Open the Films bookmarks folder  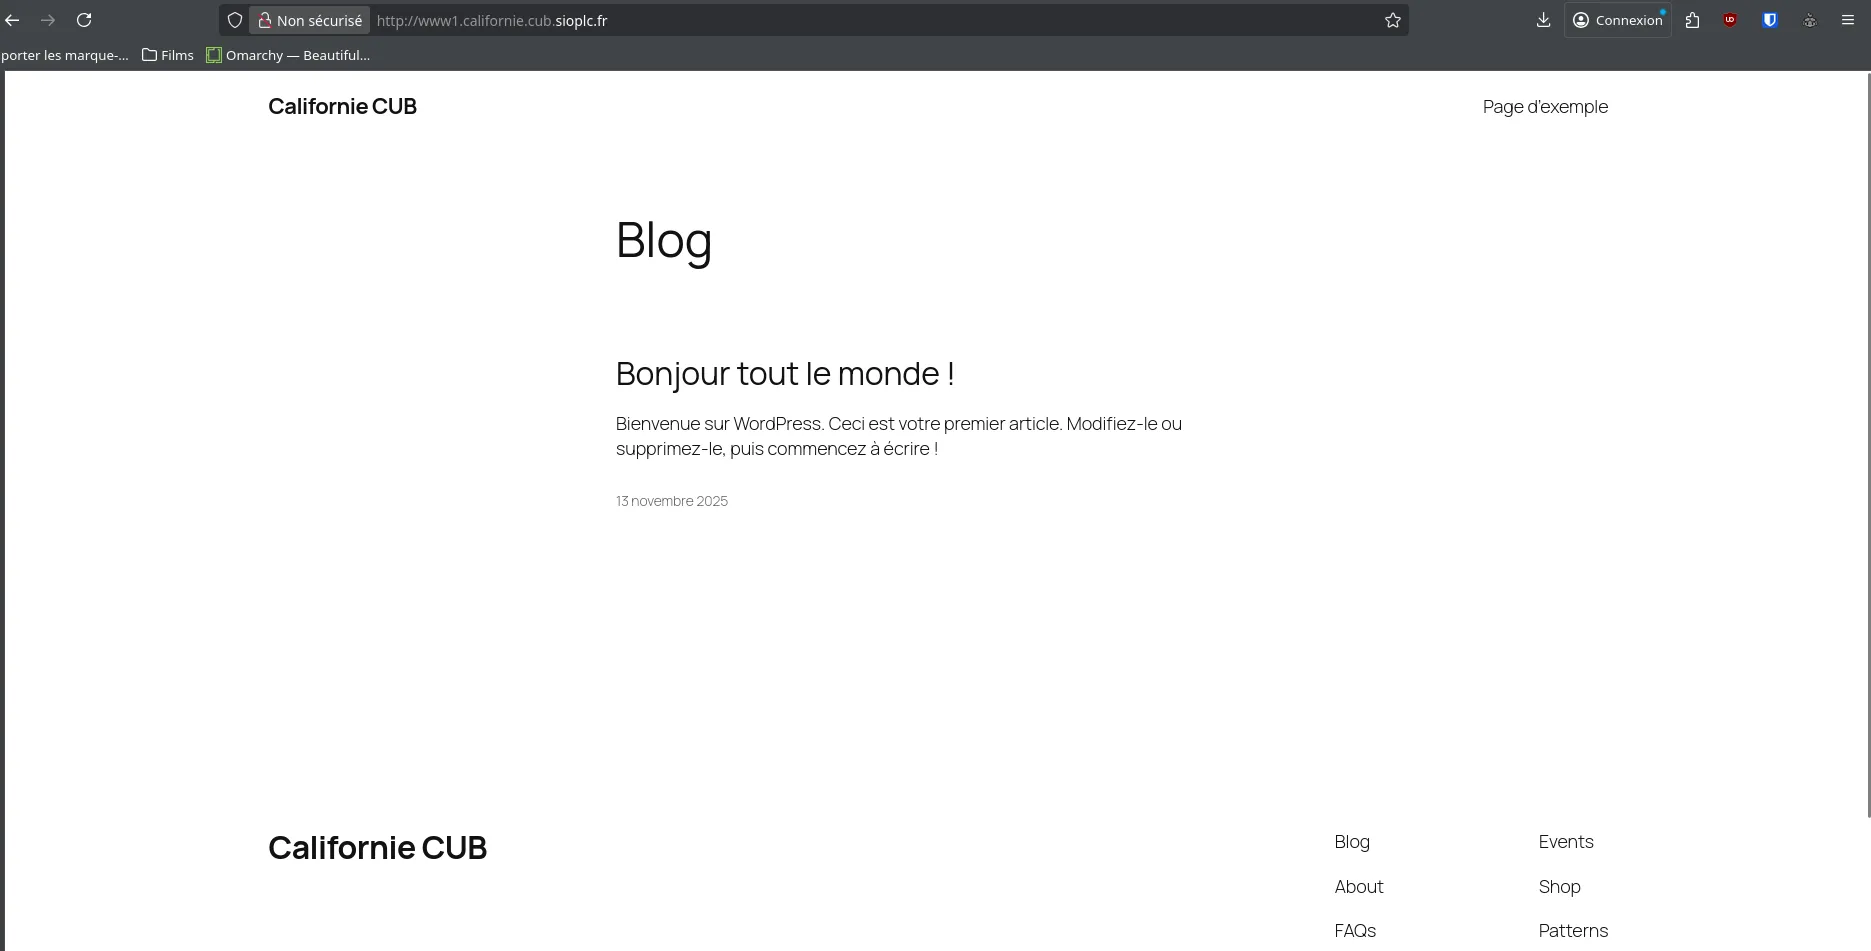tap(168, 55)
